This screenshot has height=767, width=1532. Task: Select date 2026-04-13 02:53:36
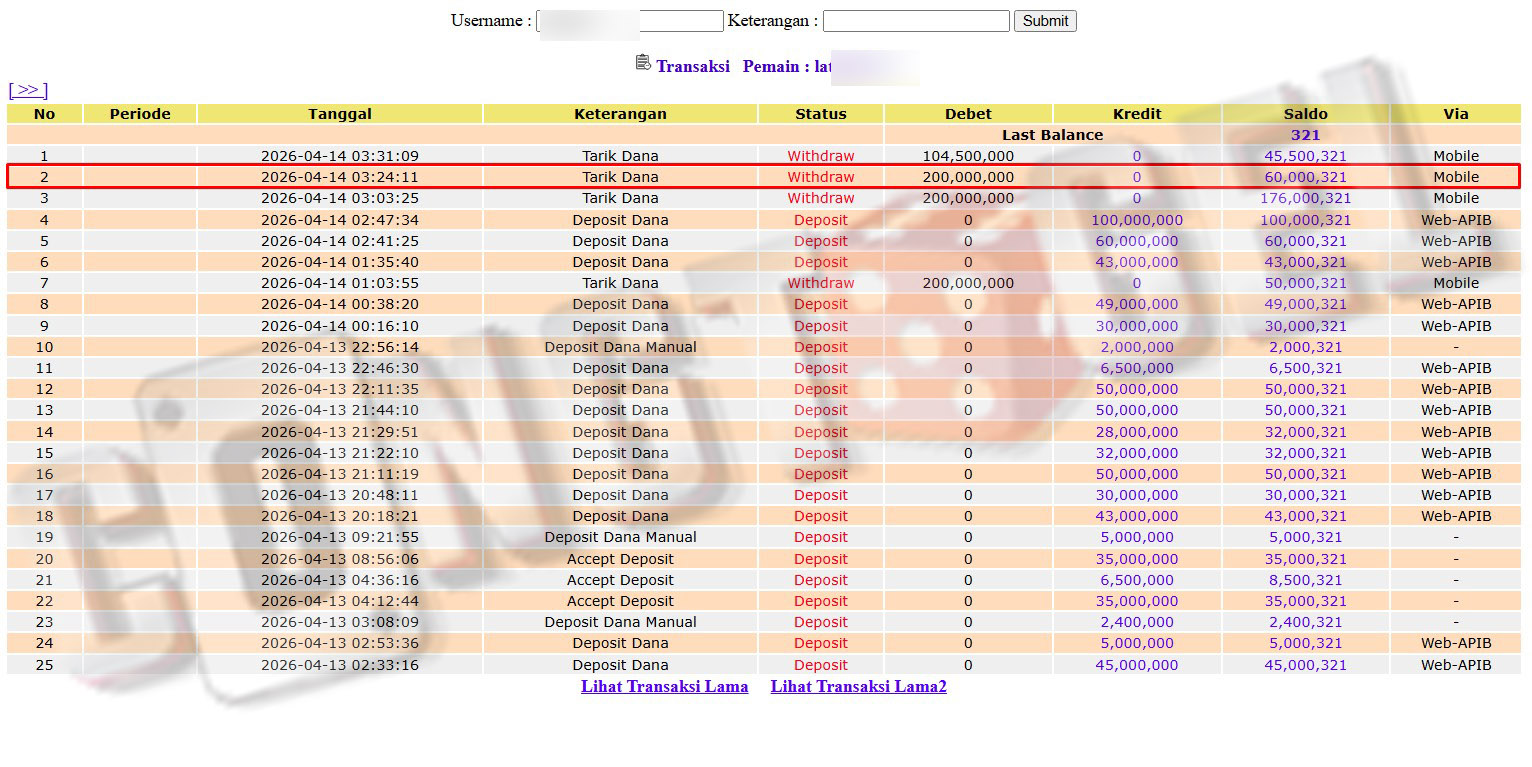click(x=340, y=643)
